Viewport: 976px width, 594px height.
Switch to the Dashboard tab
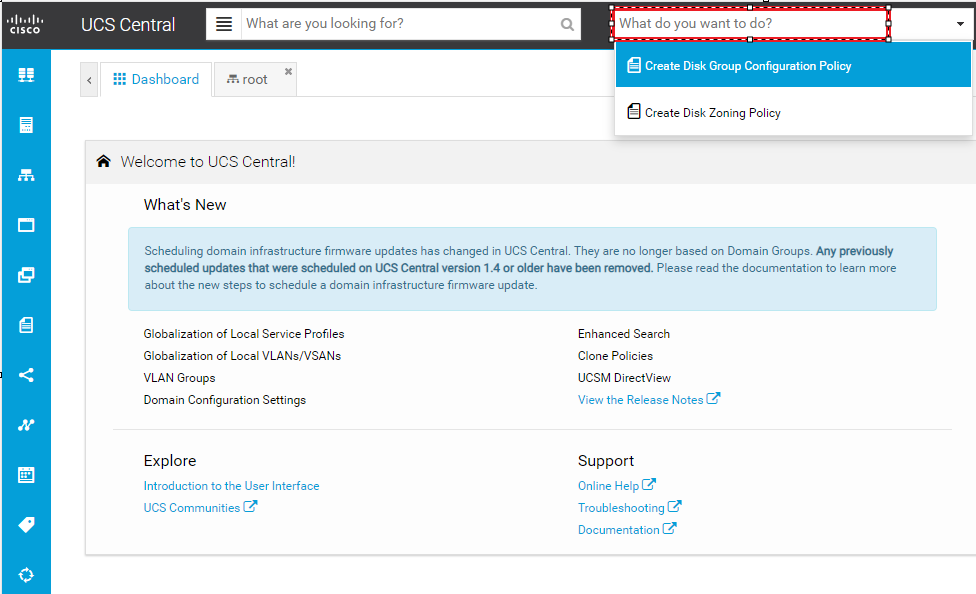[x=155, y=79]
